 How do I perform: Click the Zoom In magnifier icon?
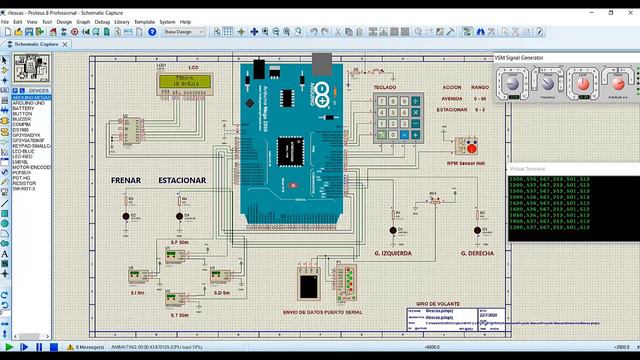click(265, 32)
